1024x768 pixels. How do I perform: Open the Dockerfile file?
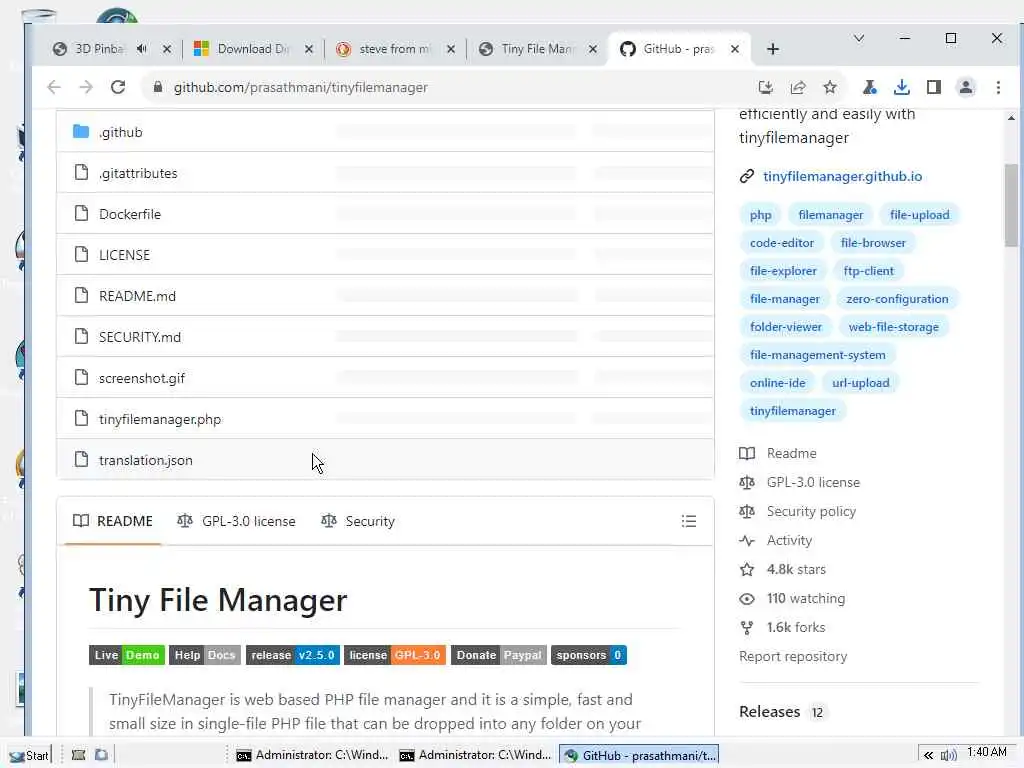coord(129,214)
